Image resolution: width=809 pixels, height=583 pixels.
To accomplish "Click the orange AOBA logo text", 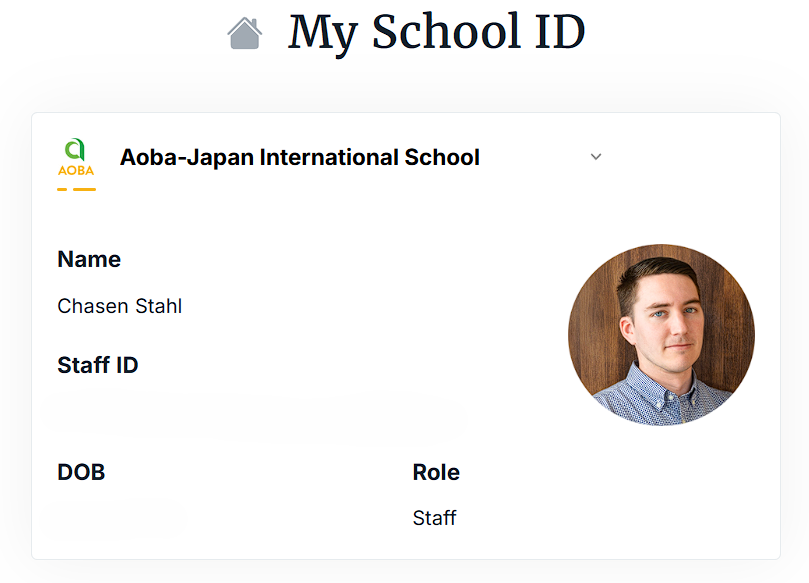I will tap(76, 170).
